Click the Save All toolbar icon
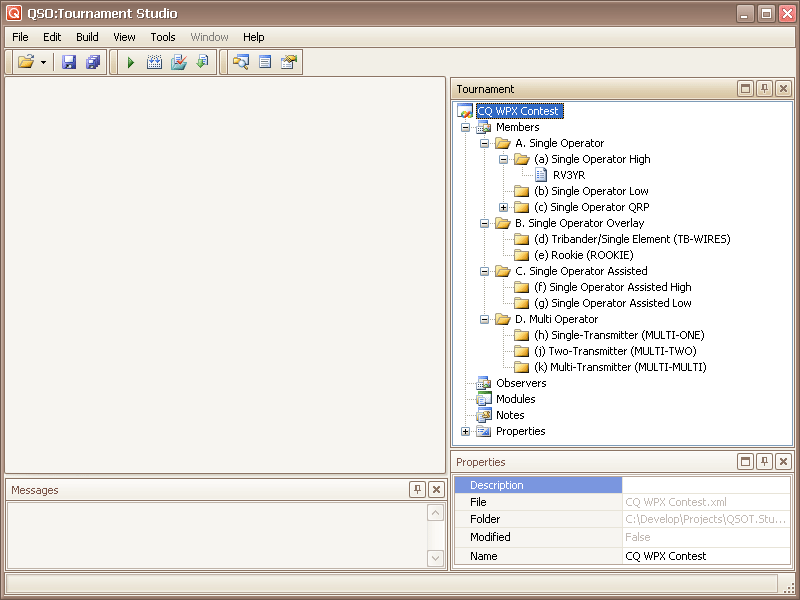The image size is (800, 600). pos(93,62)
